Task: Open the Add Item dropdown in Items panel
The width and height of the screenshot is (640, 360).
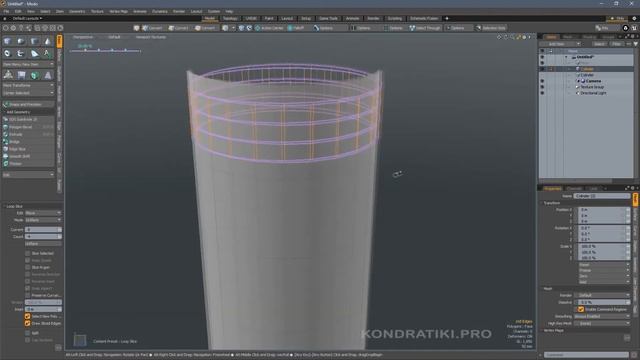Action: click(x=560, y=44)
